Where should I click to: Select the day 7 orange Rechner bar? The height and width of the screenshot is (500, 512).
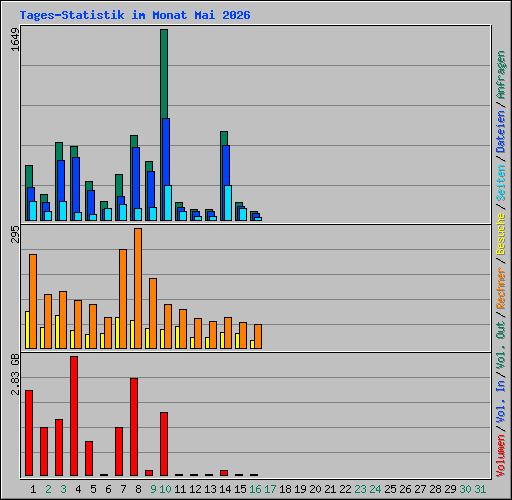point(123,299)
